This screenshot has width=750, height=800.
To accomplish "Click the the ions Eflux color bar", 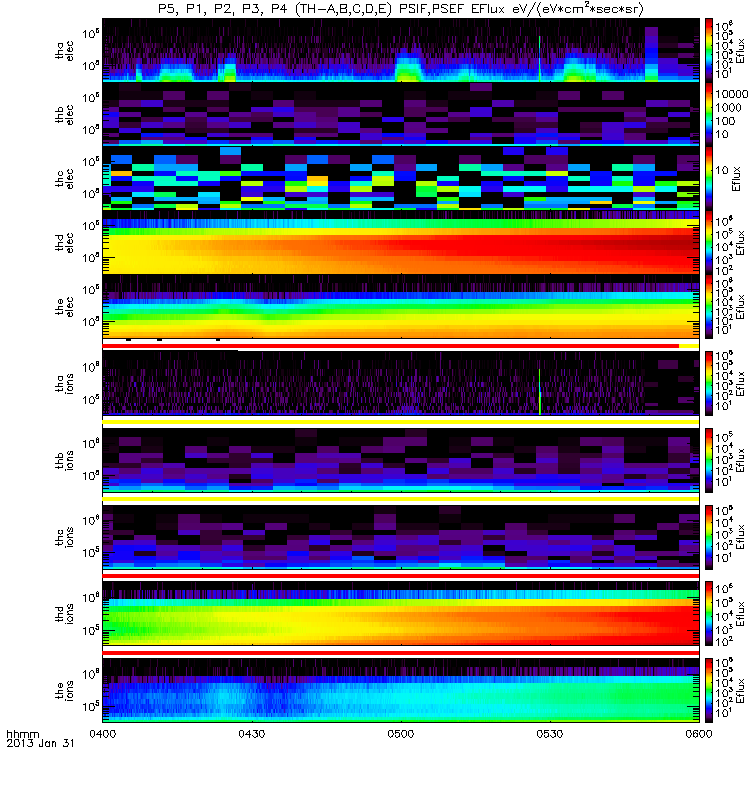I will 709,690.
